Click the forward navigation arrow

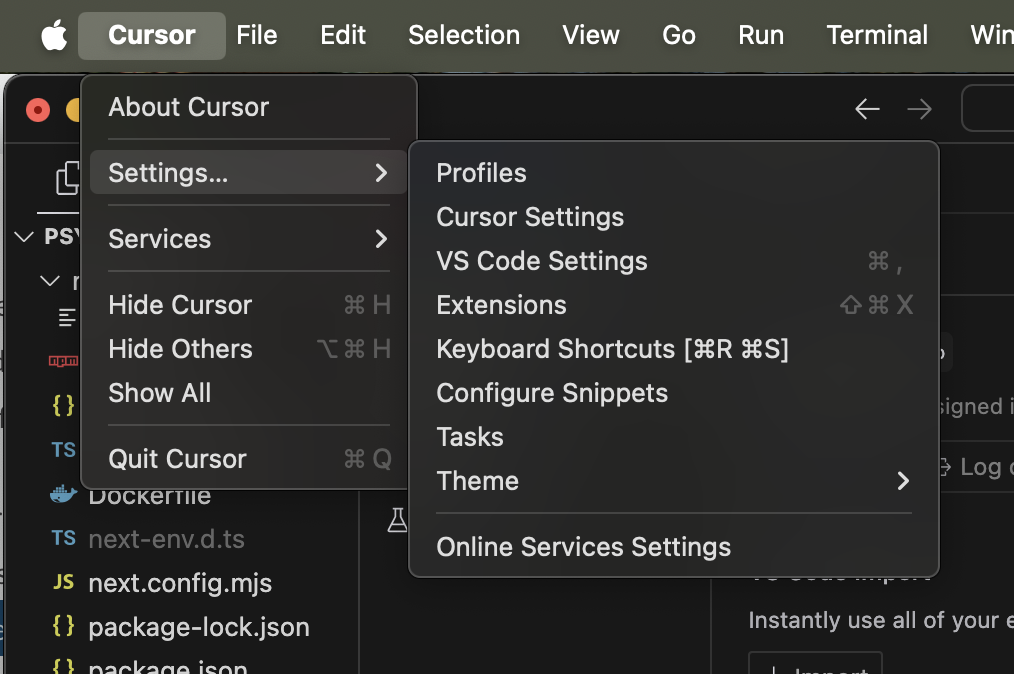coord(919,109)
